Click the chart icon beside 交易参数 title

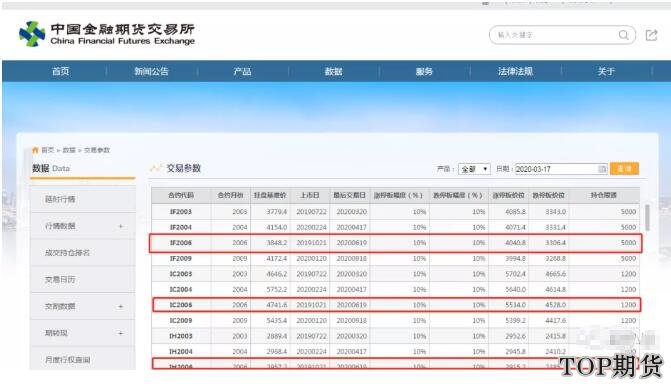click(x=155, y=168)
